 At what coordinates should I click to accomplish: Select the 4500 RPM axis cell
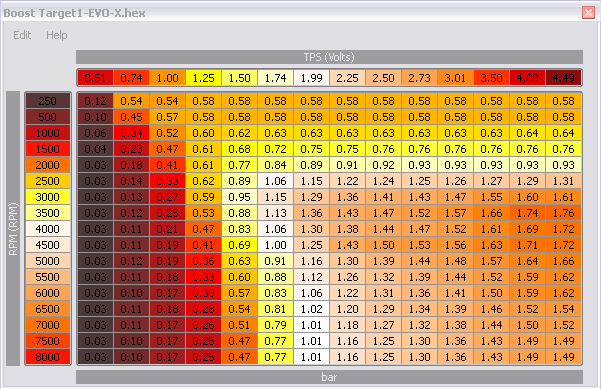pyautogui.click(x=48, y=245)
